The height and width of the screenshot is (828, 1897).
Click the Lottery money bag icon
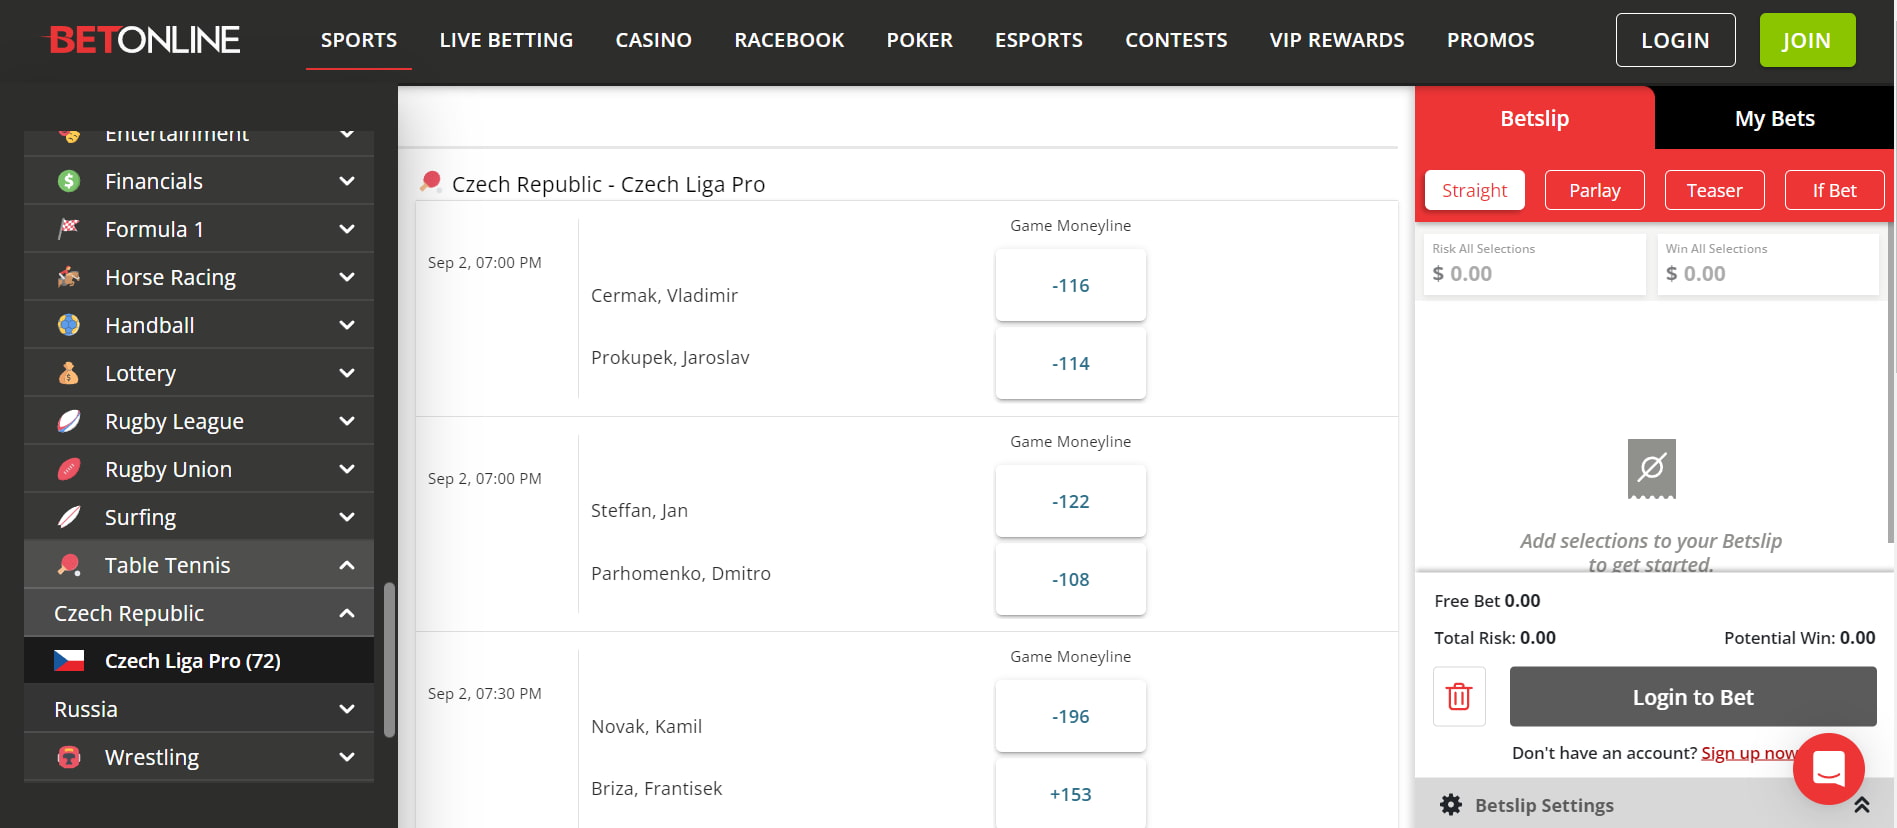pos(69,373)
